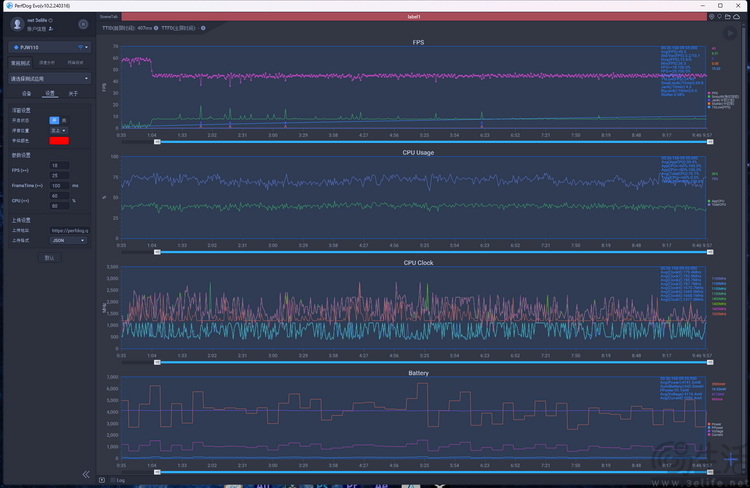Click the 默认 reset button
Image resolution: width=750 pixels, height=488 pixels.
[x=49, y=257]
